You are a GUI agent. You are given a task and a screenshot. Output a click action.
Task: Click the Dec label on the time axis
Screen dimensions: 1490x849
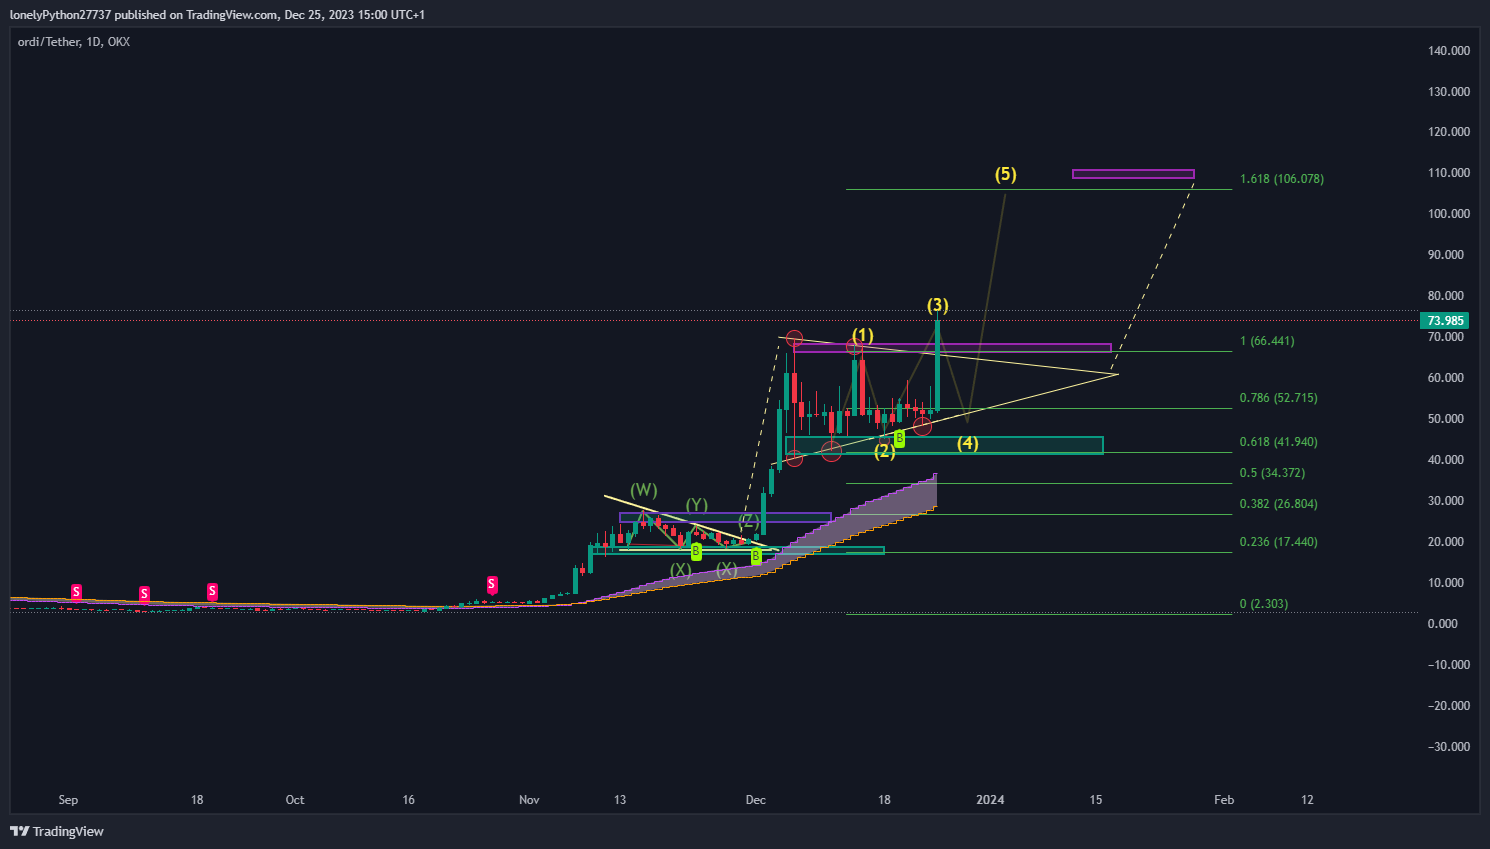[756, 800]
